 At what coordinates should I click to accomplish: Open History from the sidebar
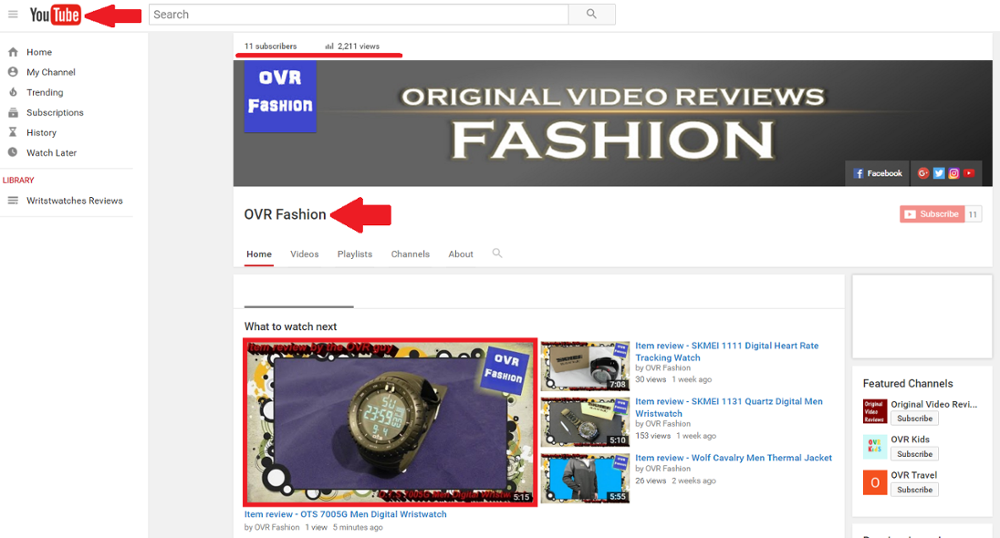(41, 133)
